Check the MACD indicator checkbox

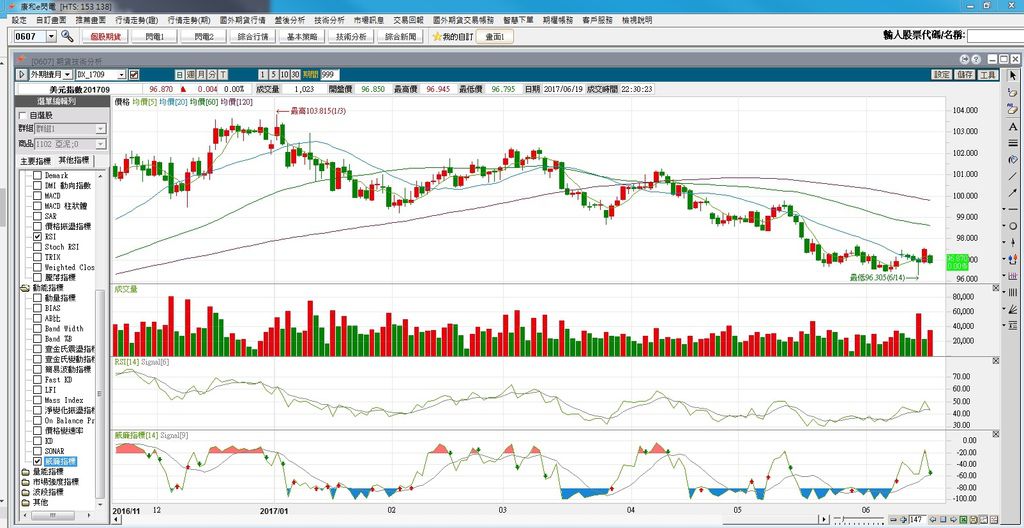coord(37,196)
